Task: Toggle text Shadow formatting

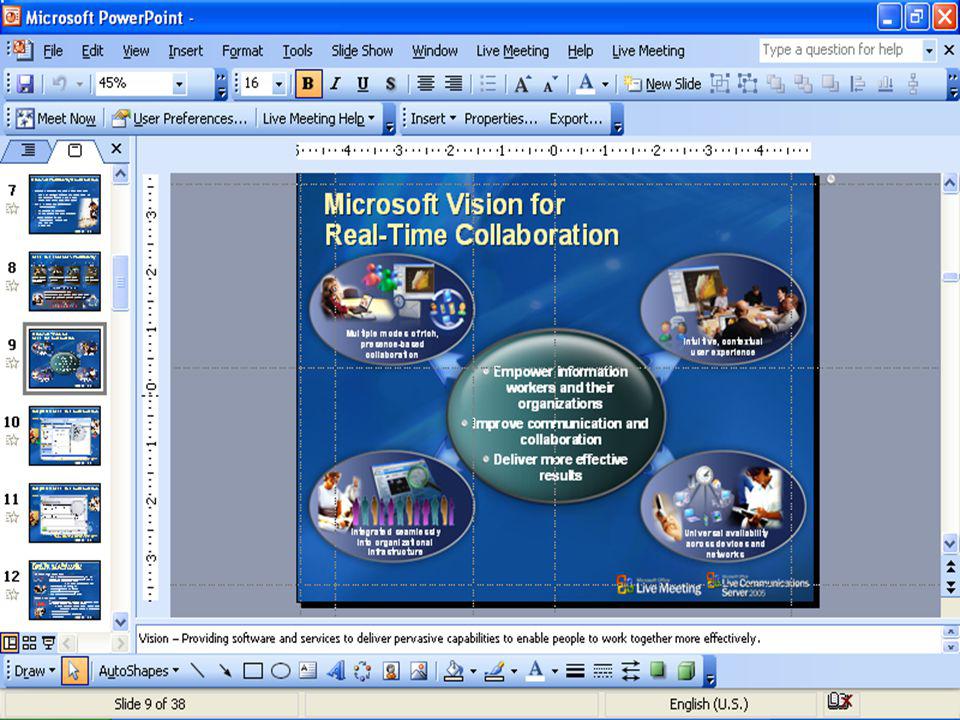Action: coord(391,83)
